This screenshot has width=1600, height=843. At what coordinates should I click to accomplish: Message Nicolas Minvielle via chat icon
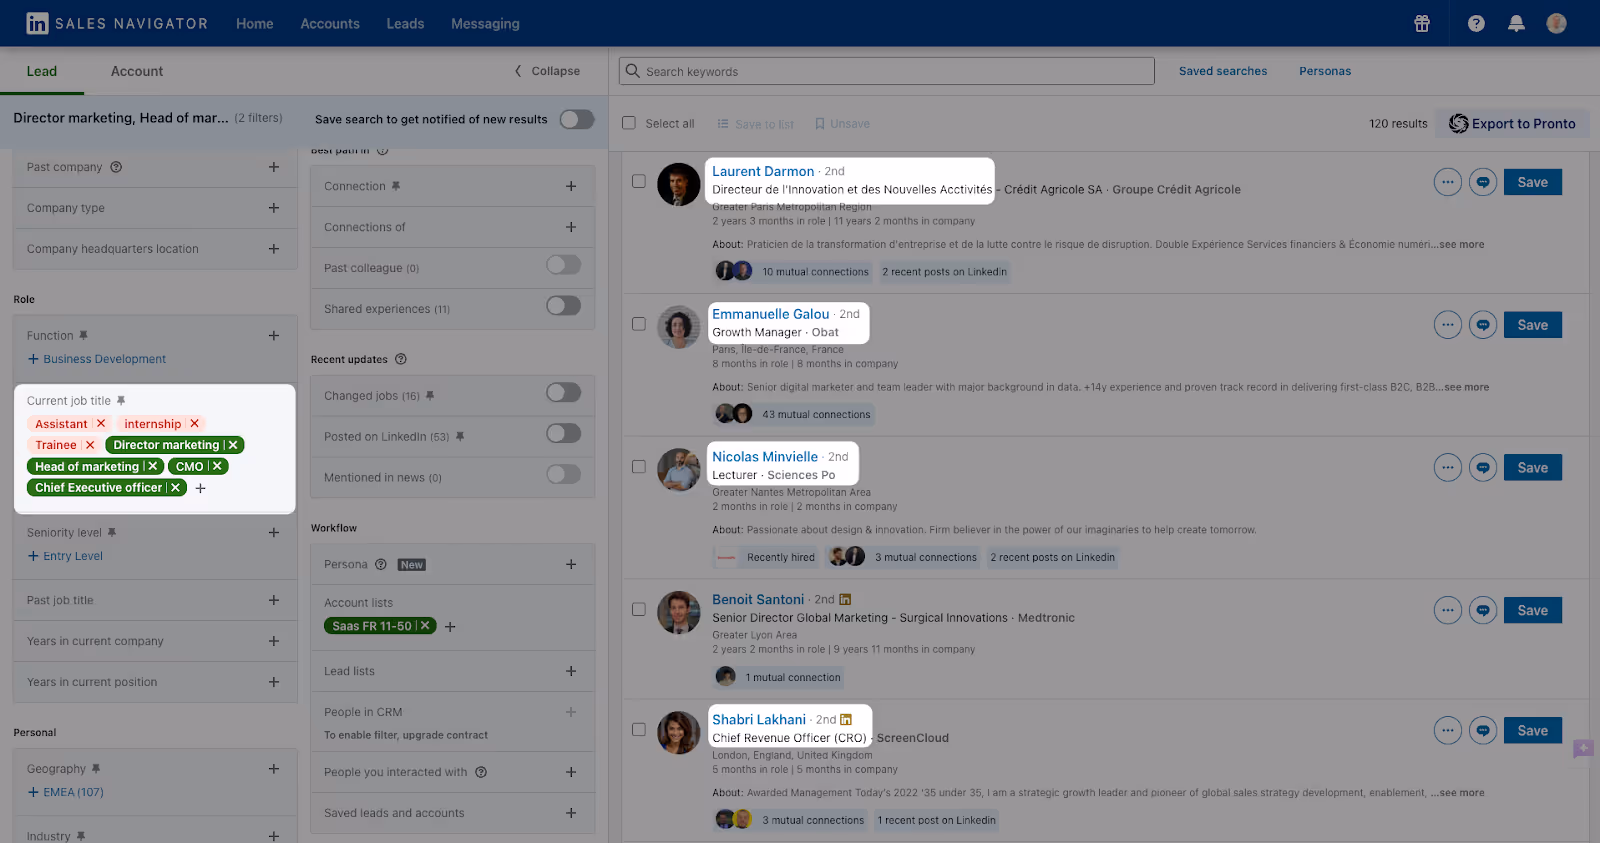point(1483,468)
